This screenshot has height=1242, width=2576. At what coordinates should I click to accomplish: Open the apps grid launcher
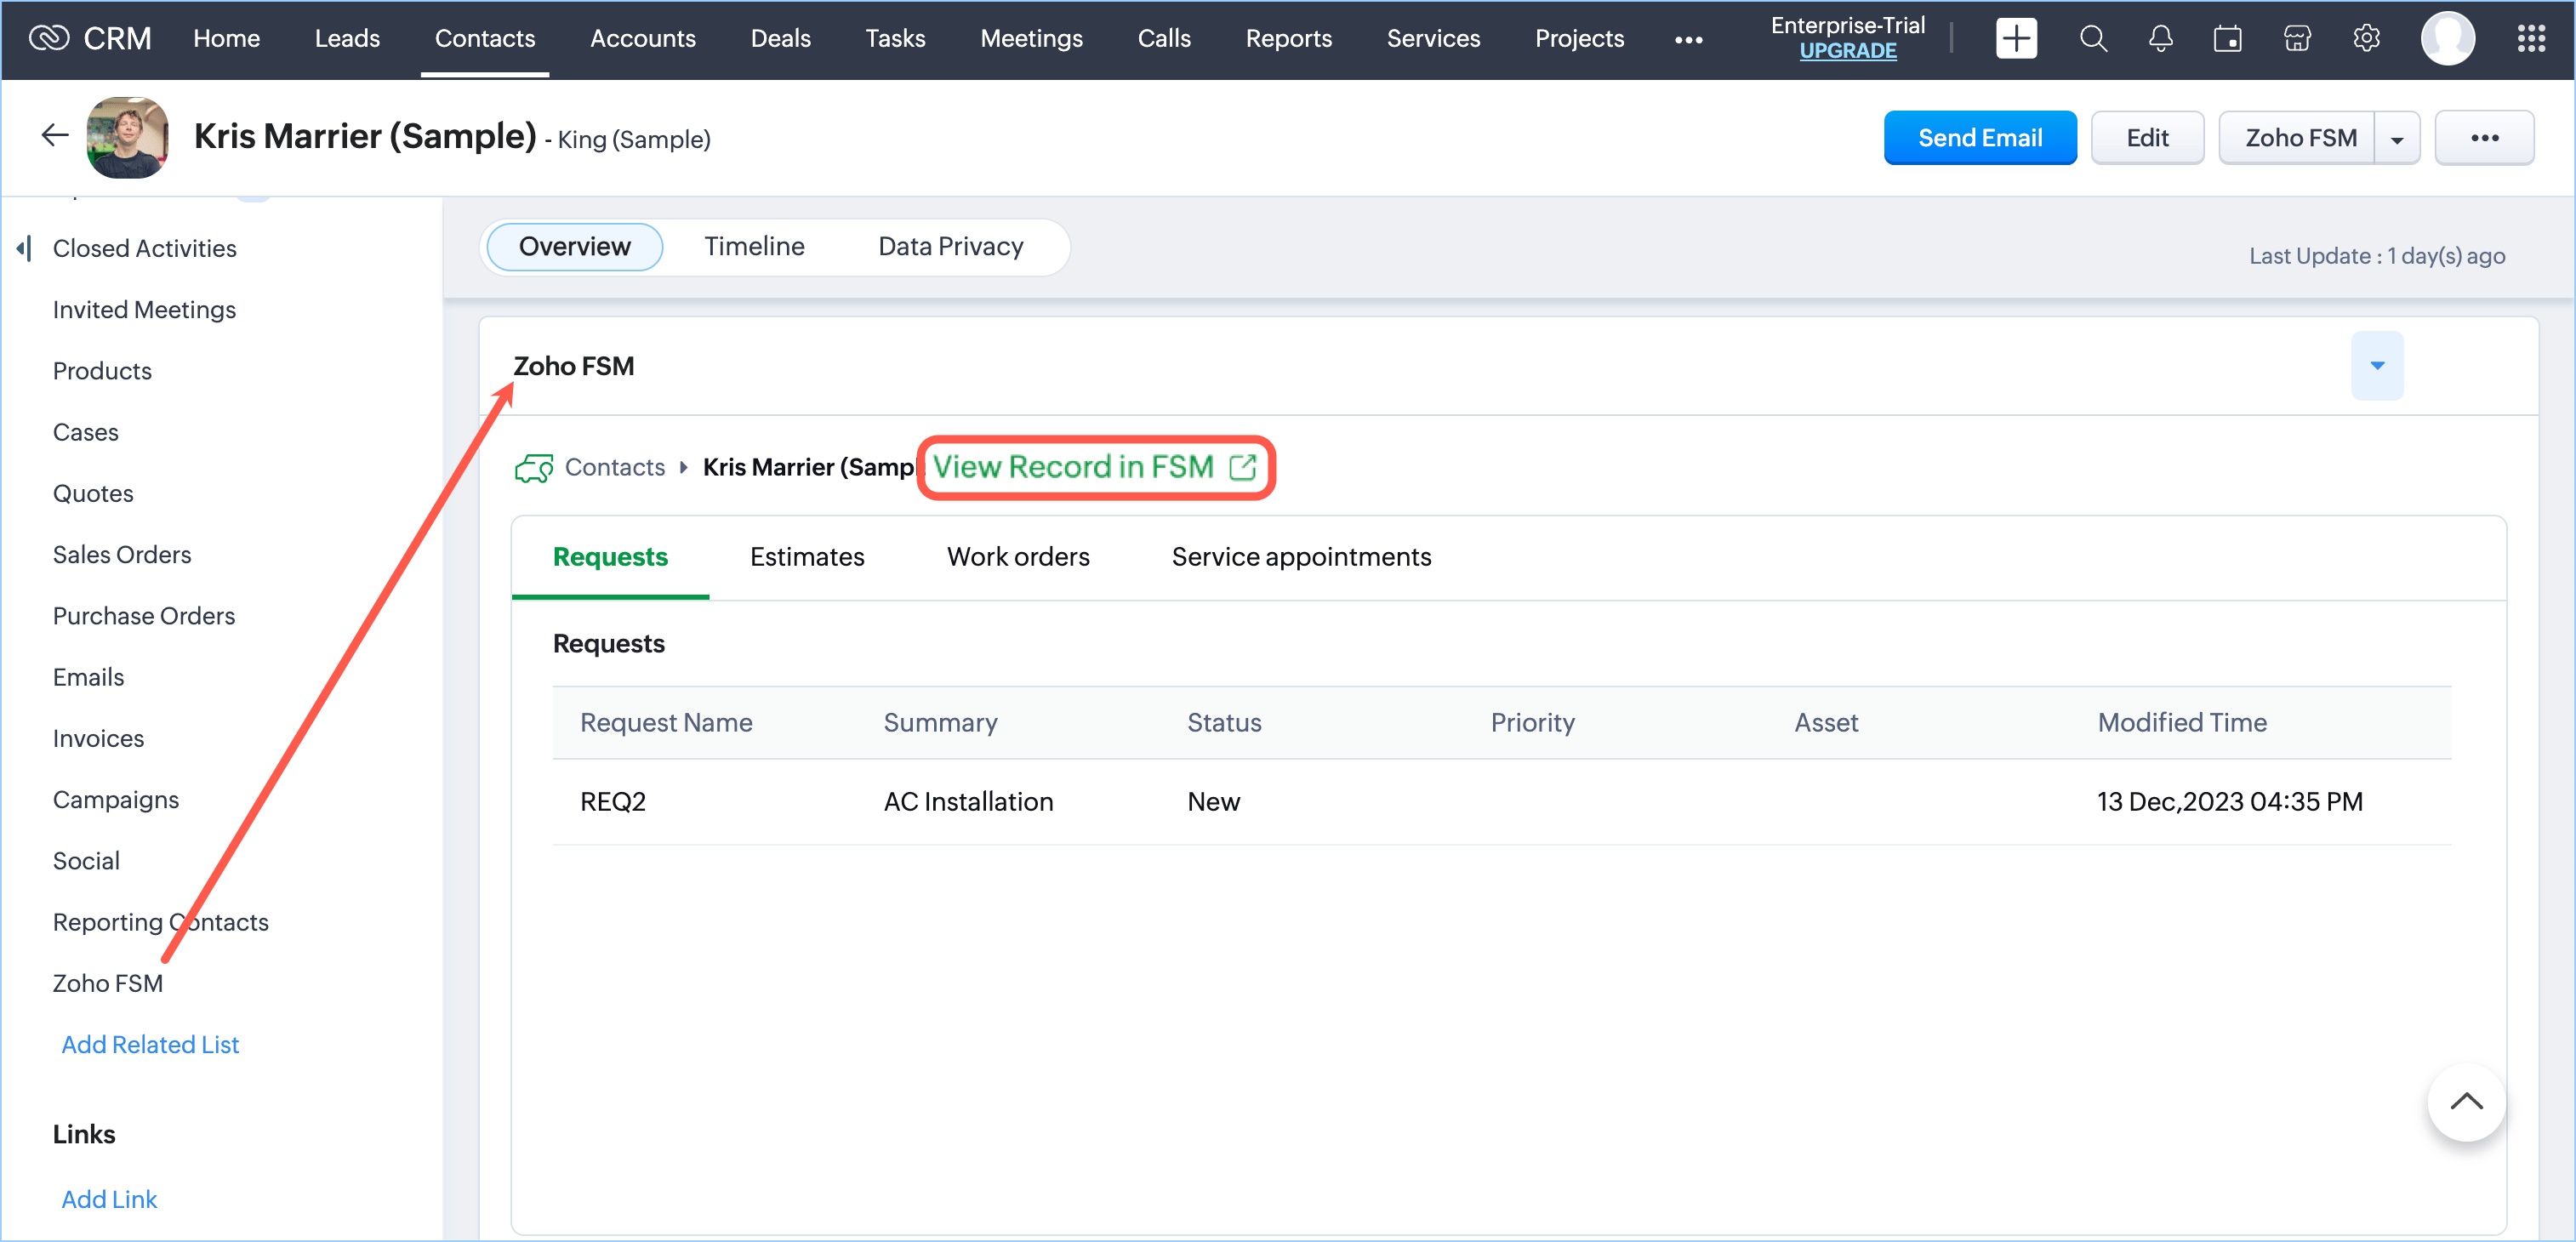[2530, 39]
